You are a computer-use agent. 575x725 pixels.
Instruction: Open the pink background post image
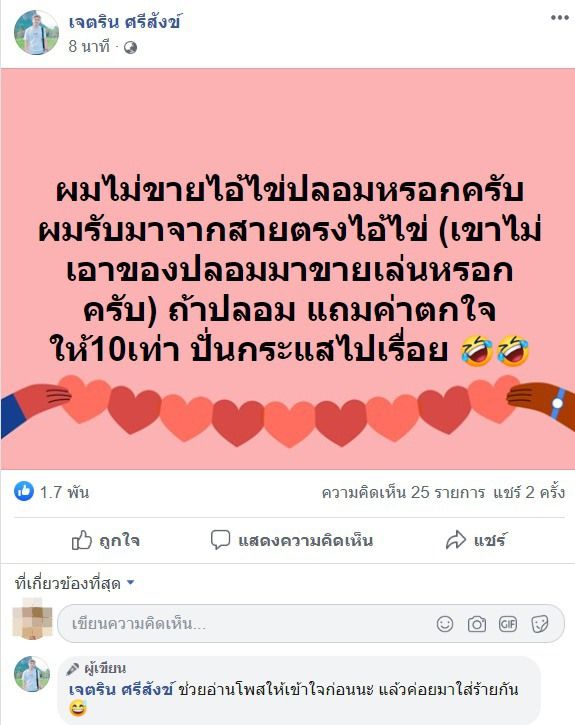288,269
